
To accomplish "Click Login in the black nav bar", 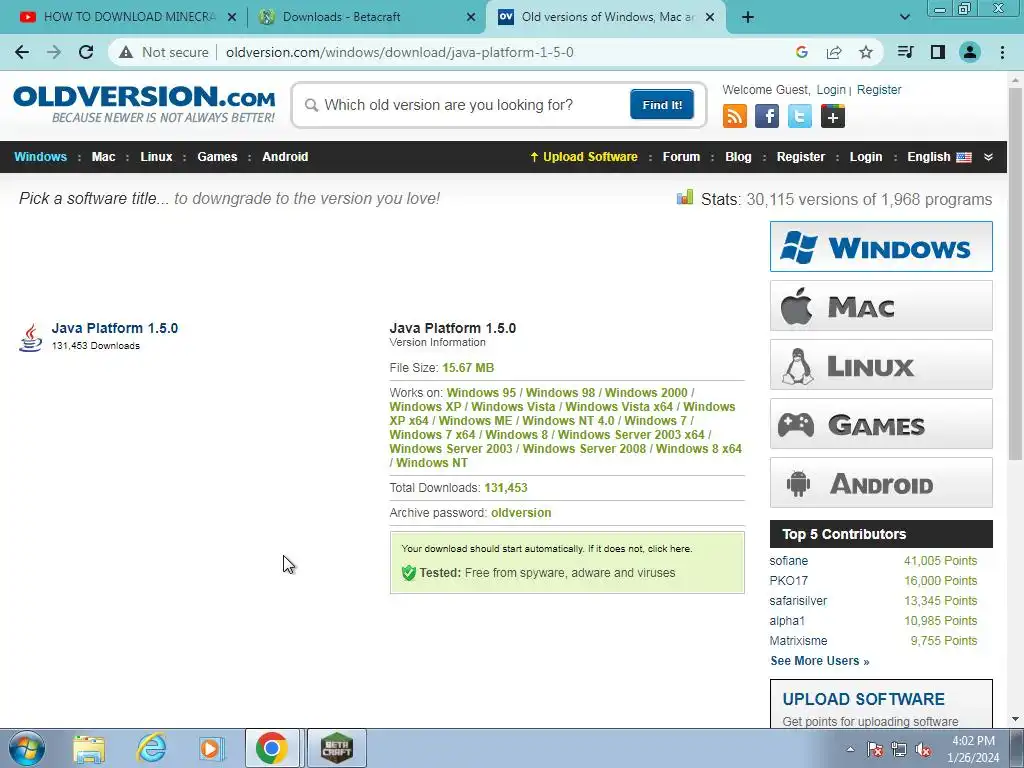I will click(x=865, y=157).
